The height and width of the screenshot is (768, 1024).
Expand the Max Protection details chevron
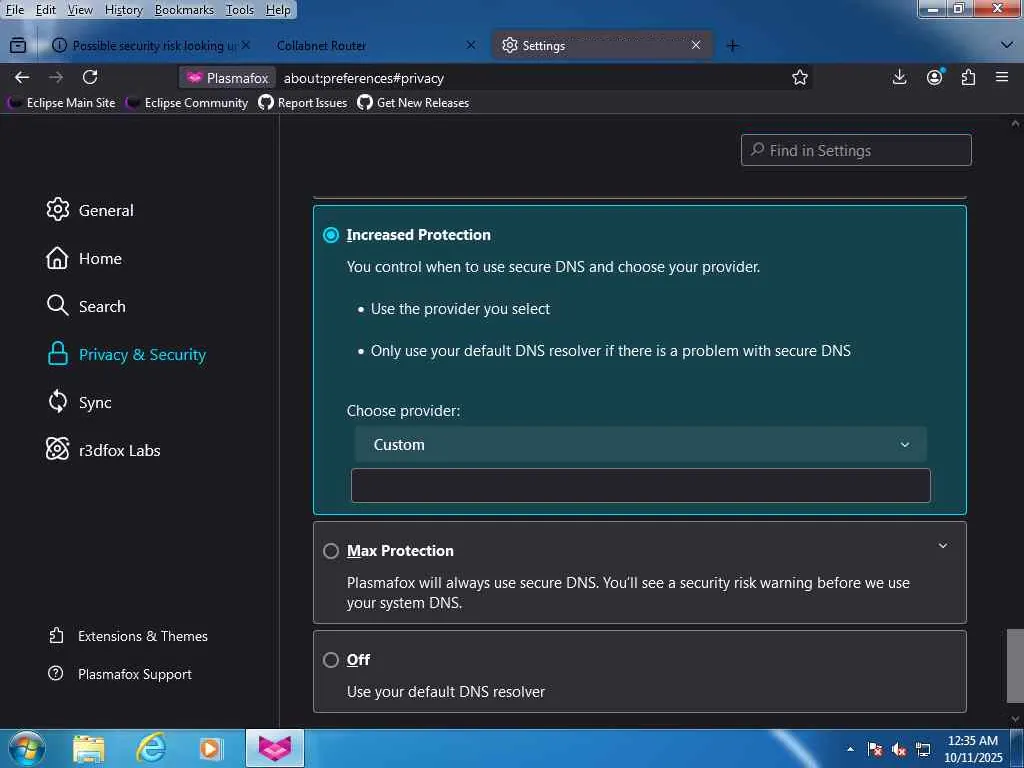coord(942,545)
